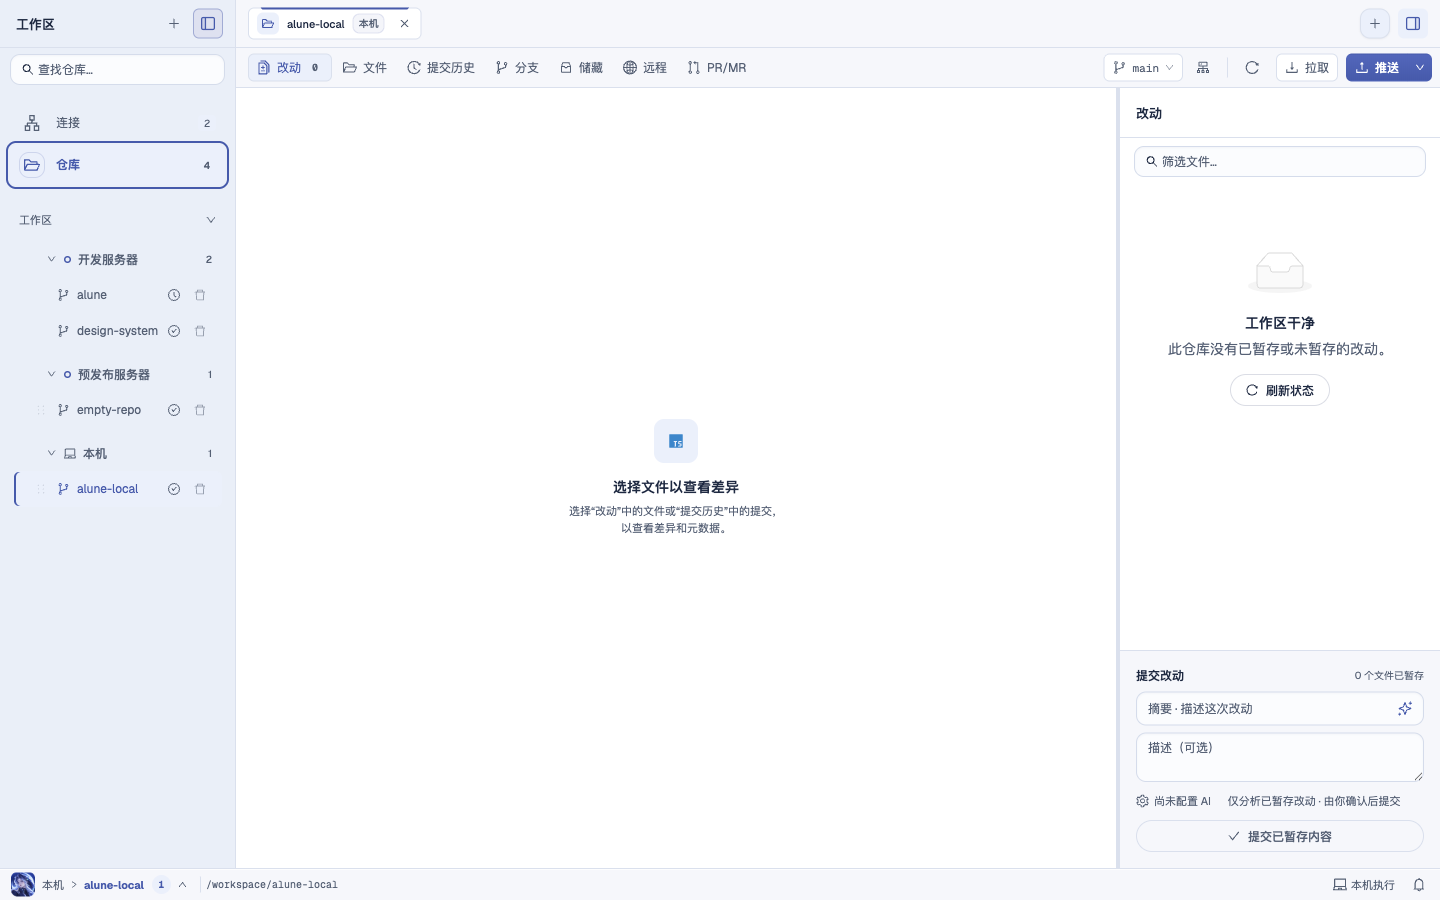
Task: Switch to the 分支 tab
Action: coord(517,68)
